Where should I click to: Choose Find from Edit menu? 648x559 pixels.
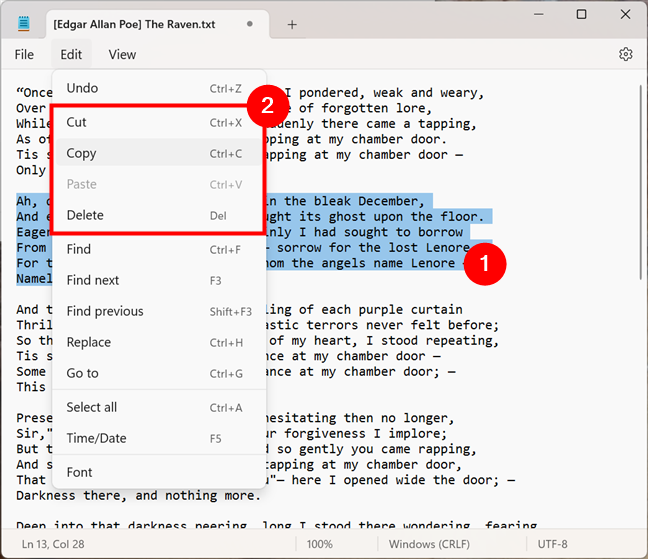click(x=159, y=249)
